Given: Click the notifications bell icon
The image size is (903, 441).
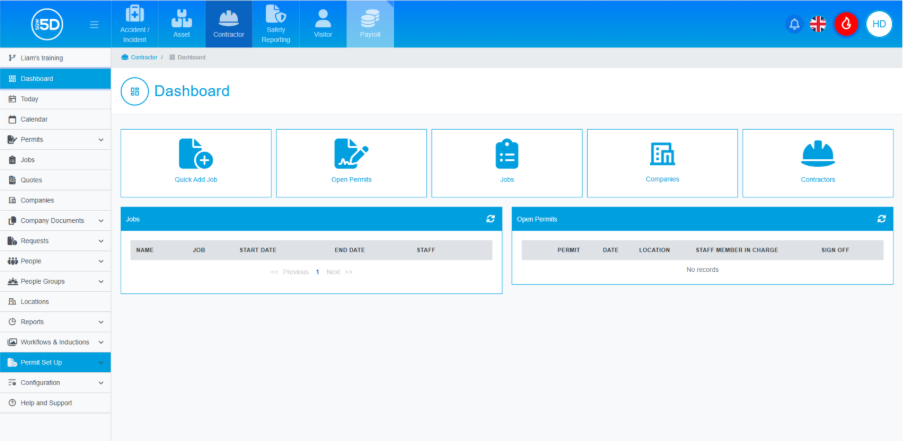Looking at the screenshot, I should point(795,24).
